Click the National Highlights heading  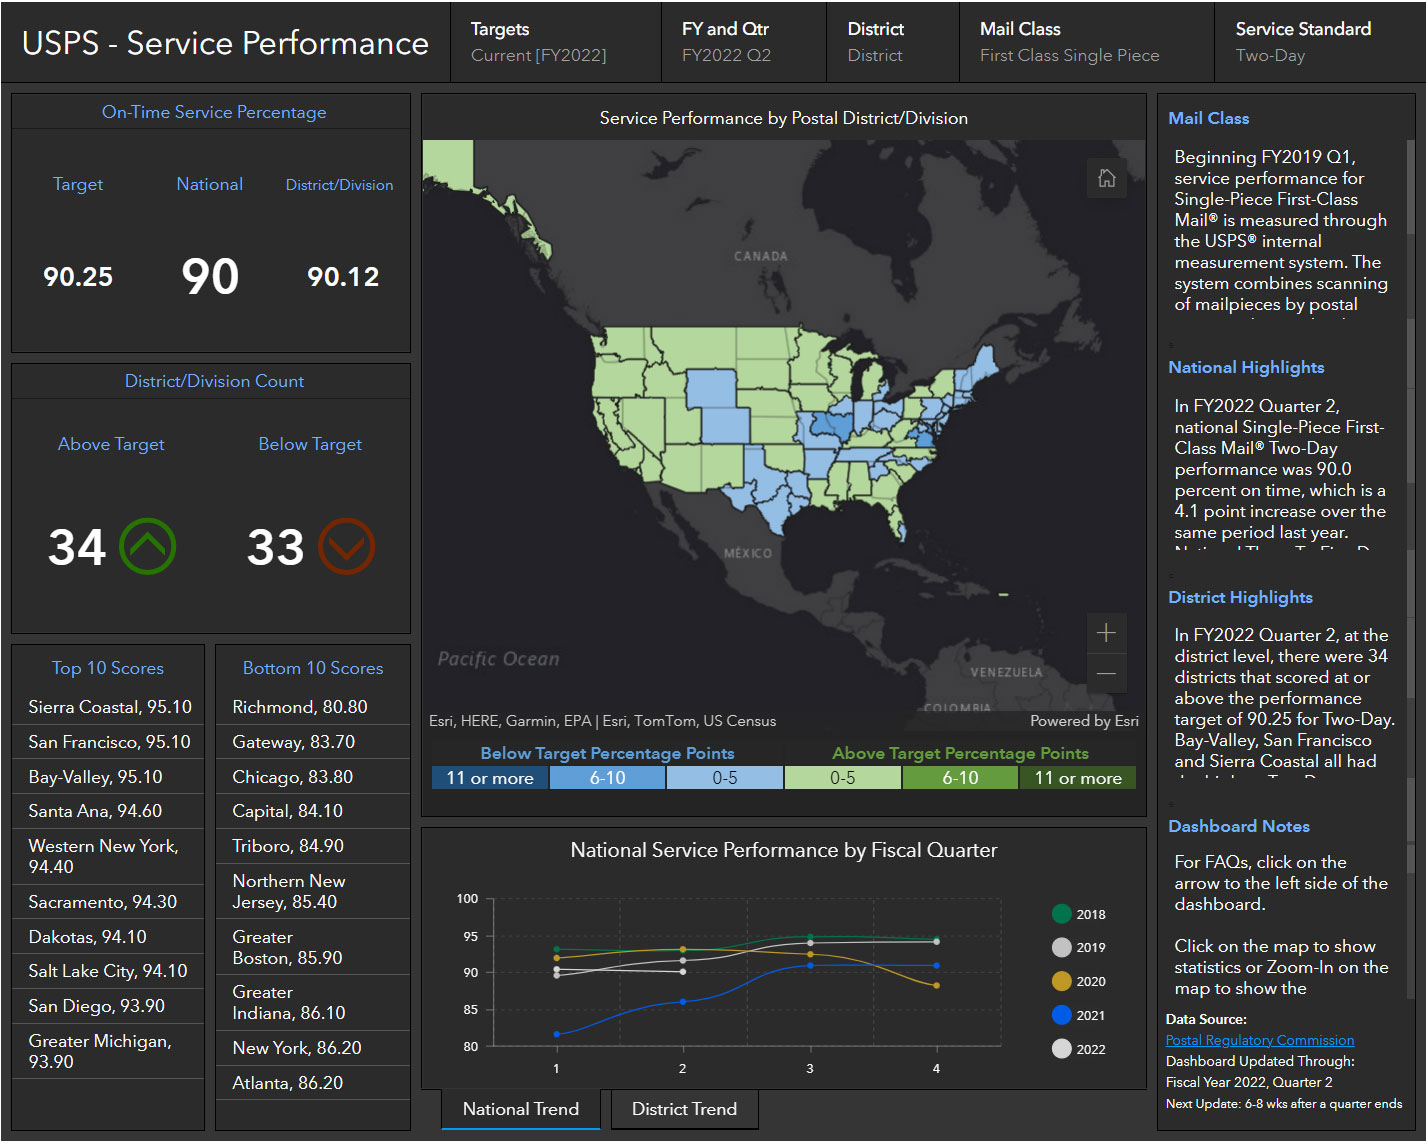[1246, 367]
